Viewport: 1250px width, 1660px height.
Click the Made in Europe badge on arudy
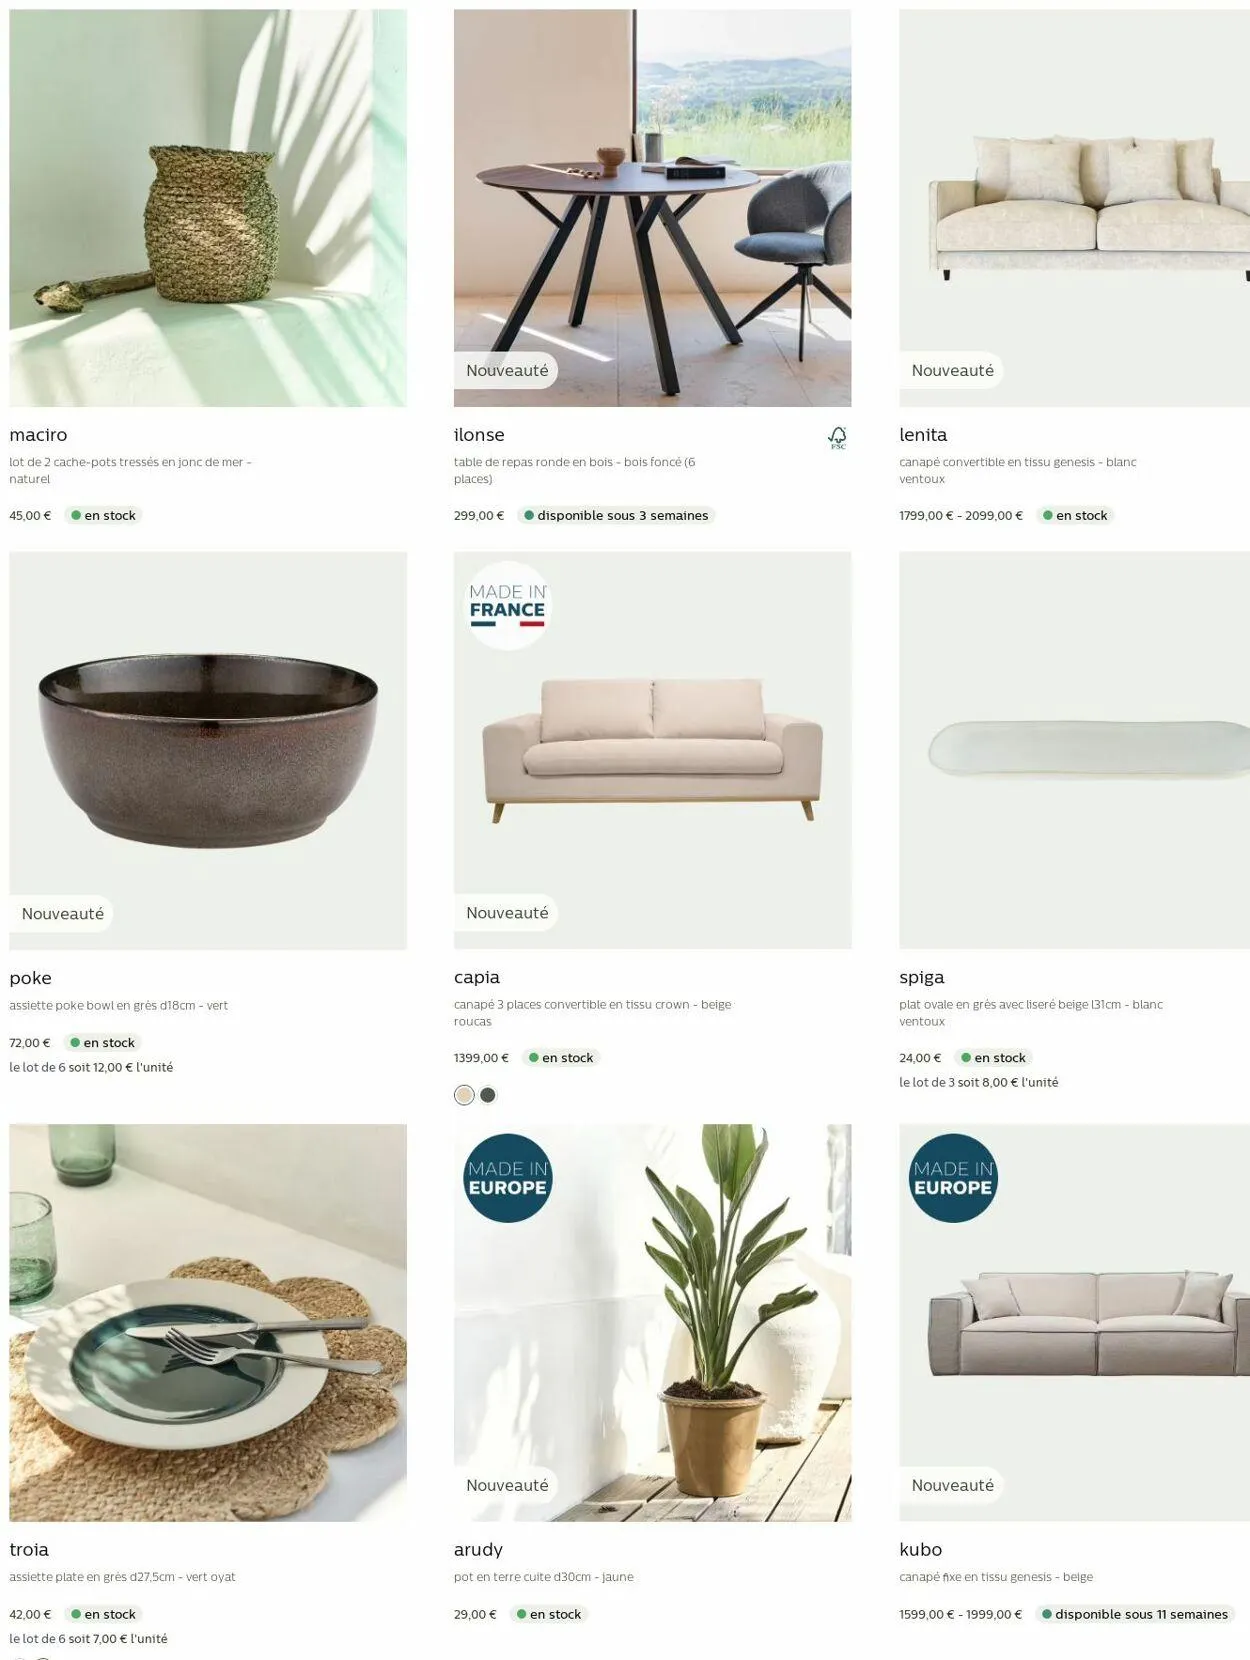point(508,1178)
